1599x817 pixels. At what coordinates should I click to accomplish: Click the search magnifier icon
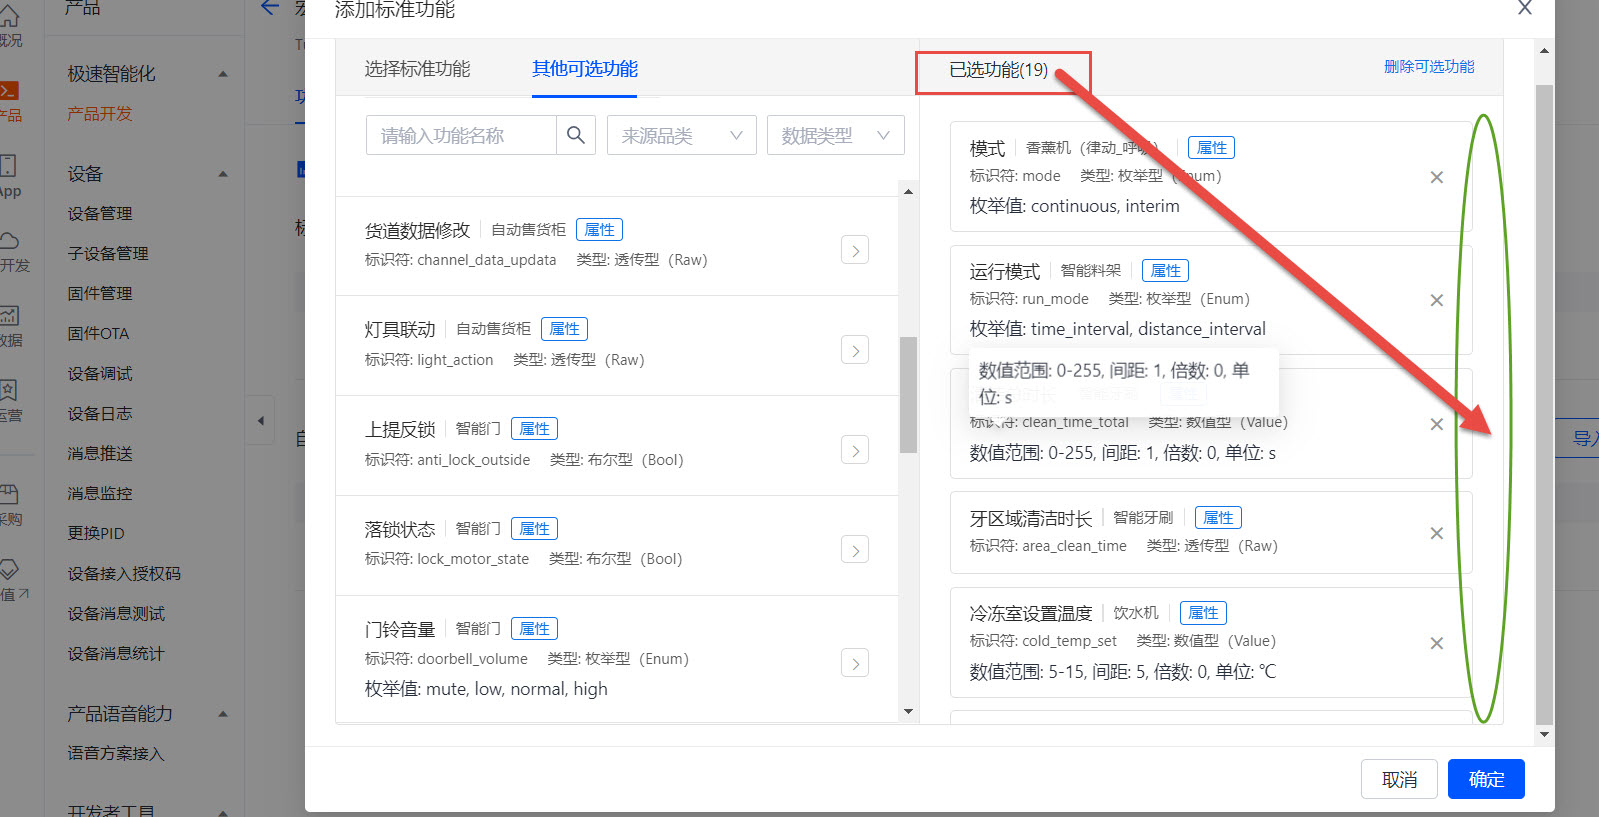pos(575,135)
